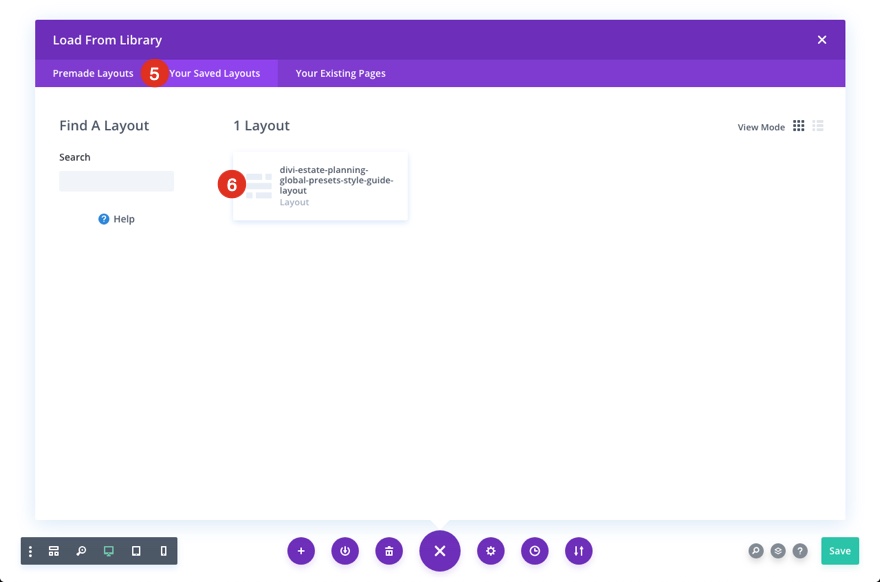Click the green Save button
Screen dimensions: 880x582
click(840, 551)
